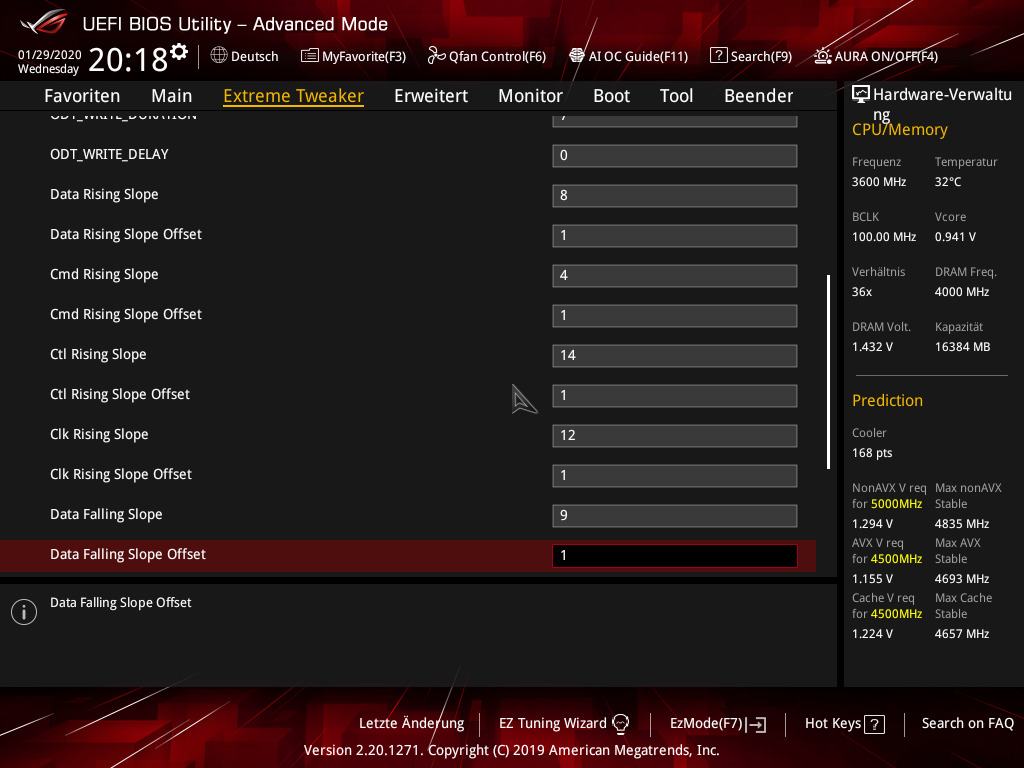The image size is (1024, 768).
Task: Click the EzMode exit arrow icon
Action: [756, 724]
